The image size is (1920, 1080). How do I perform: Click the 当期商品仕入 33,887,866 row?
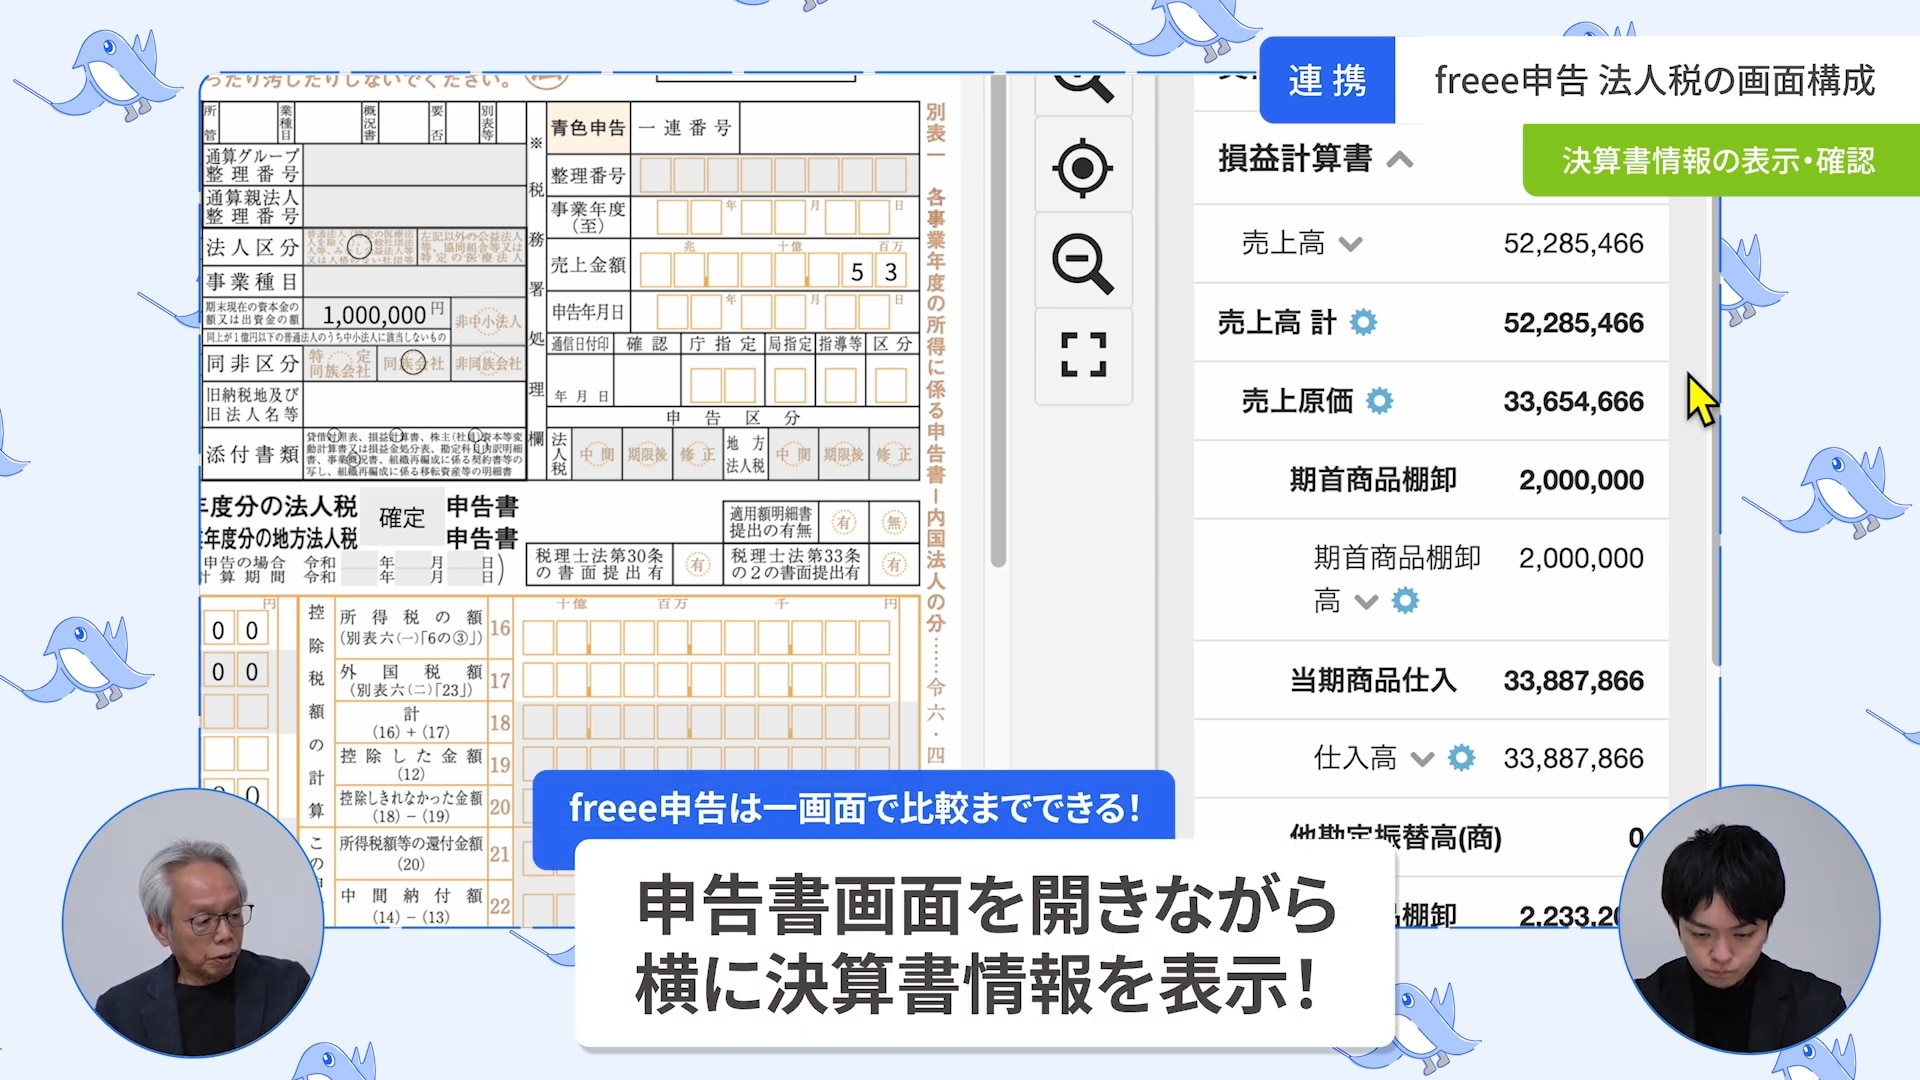(x=1431, y=680)
